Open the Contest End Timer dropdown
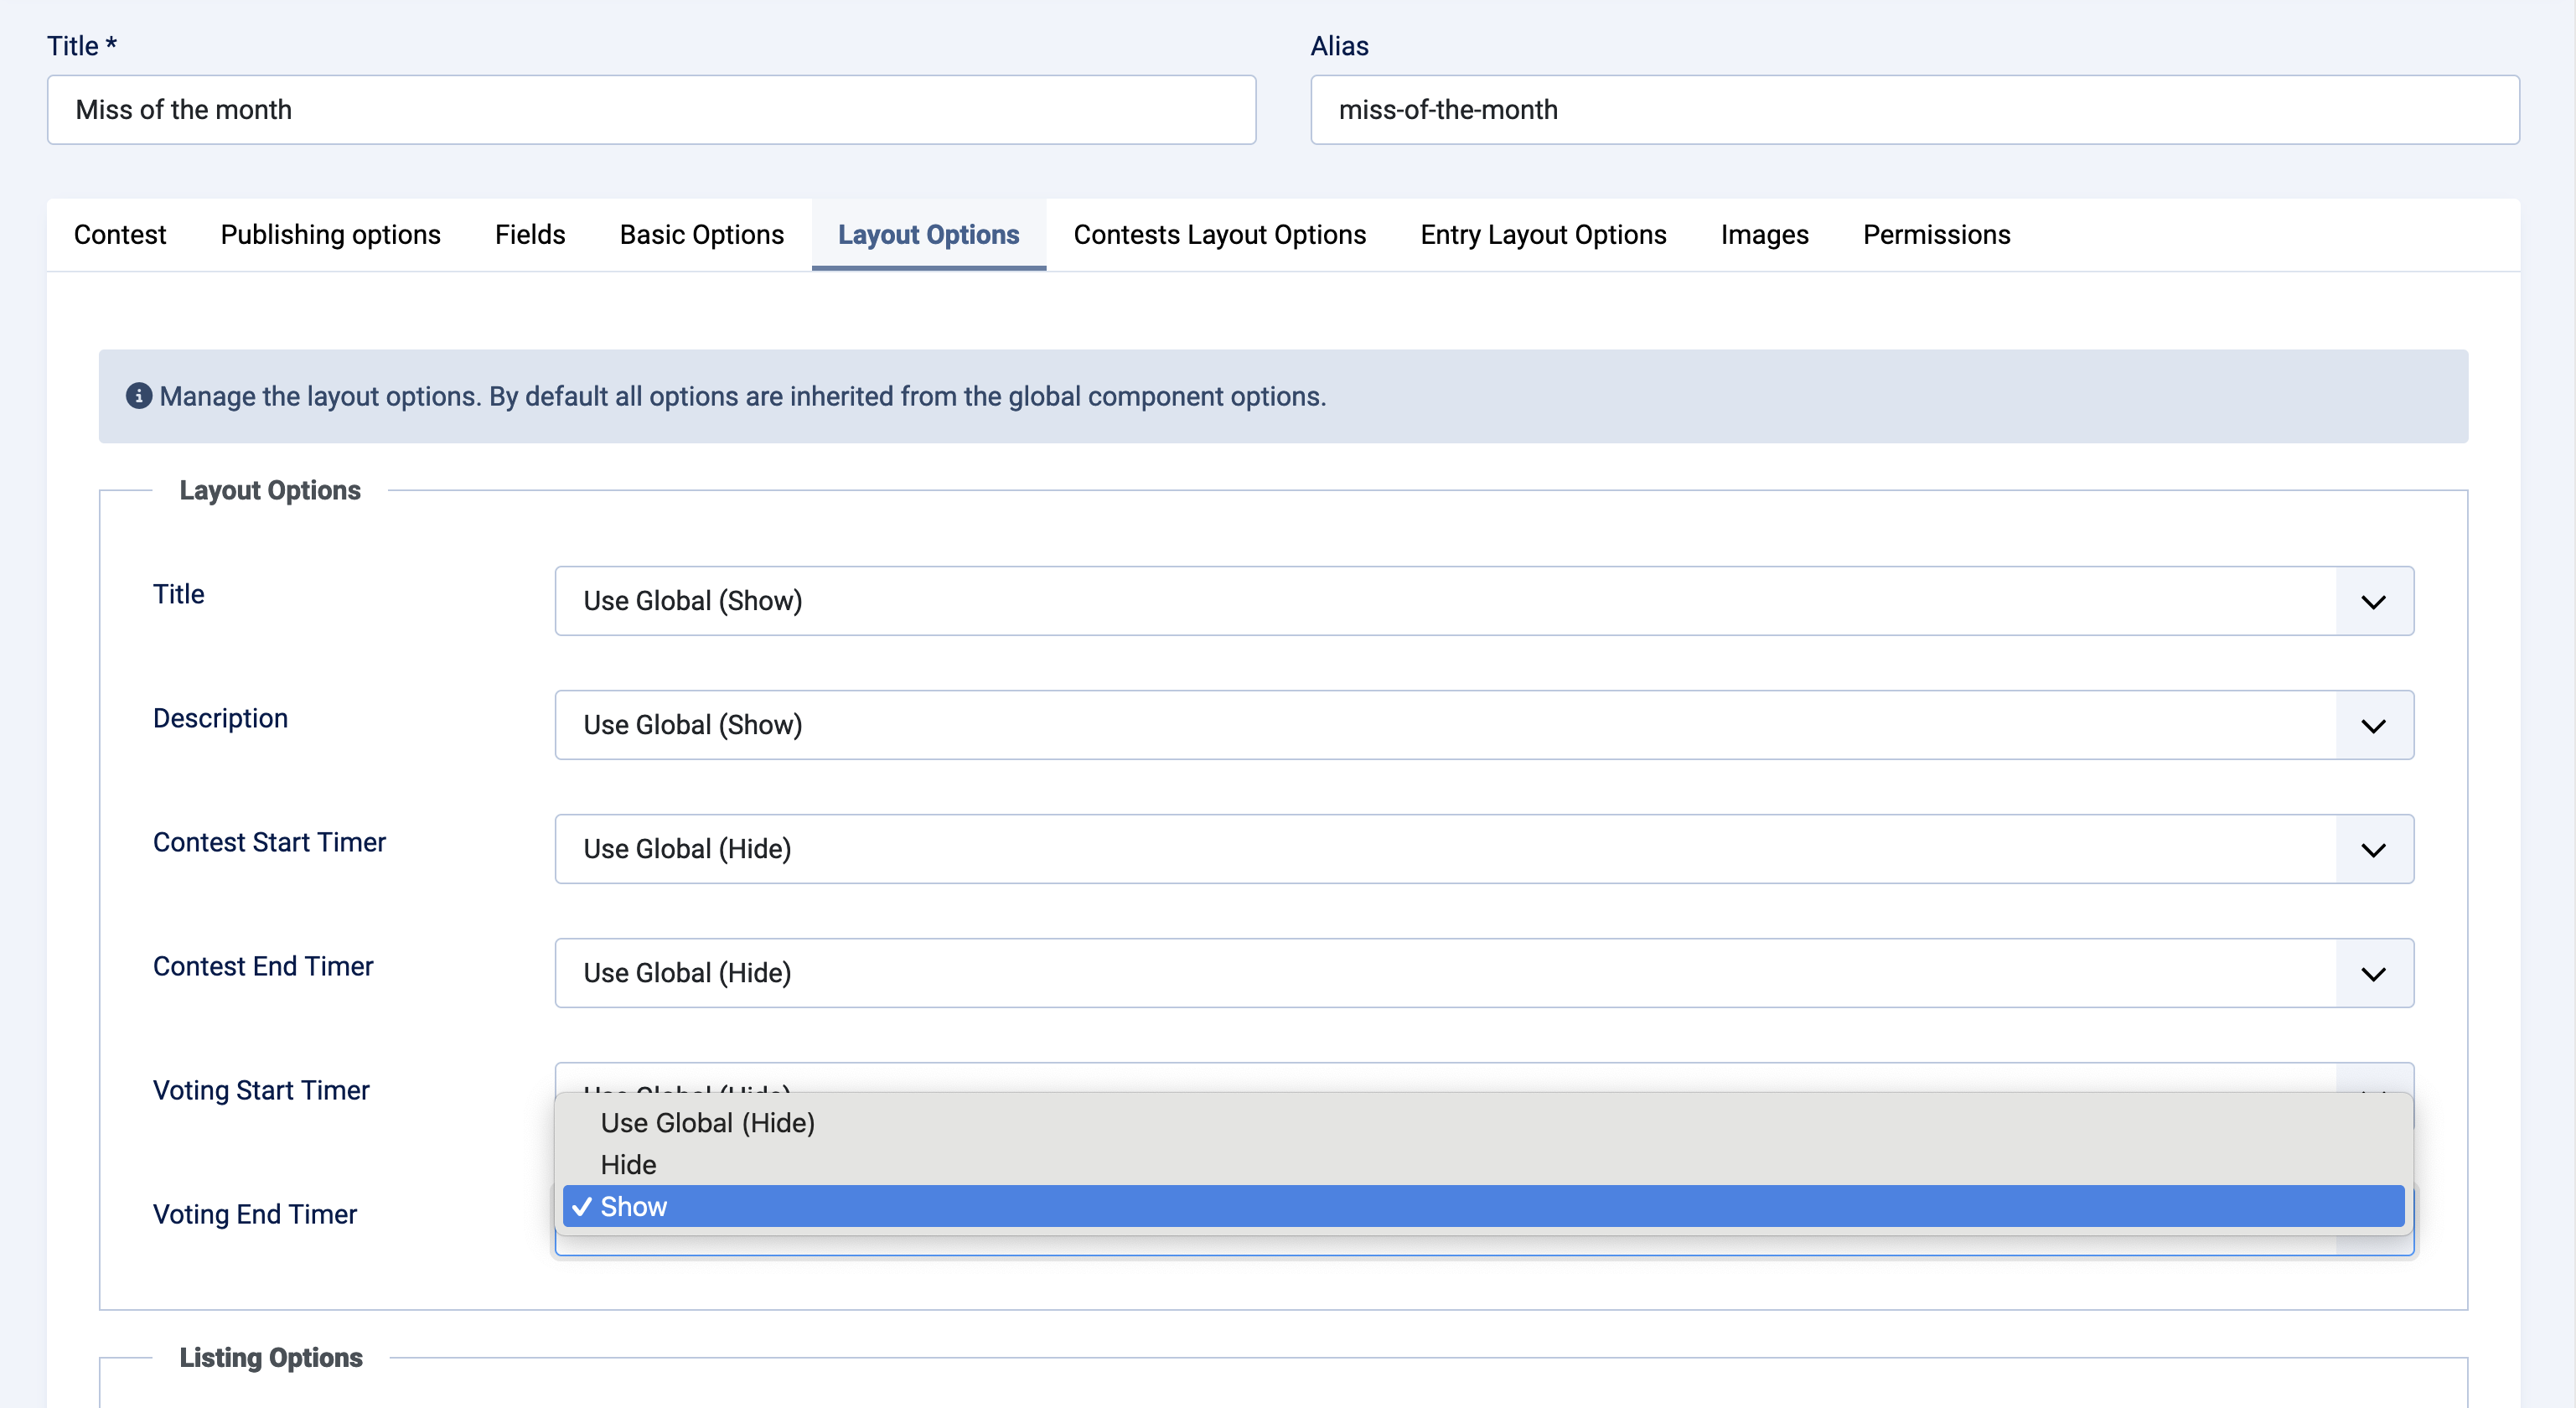2576x1408 pixels. 1485,973
